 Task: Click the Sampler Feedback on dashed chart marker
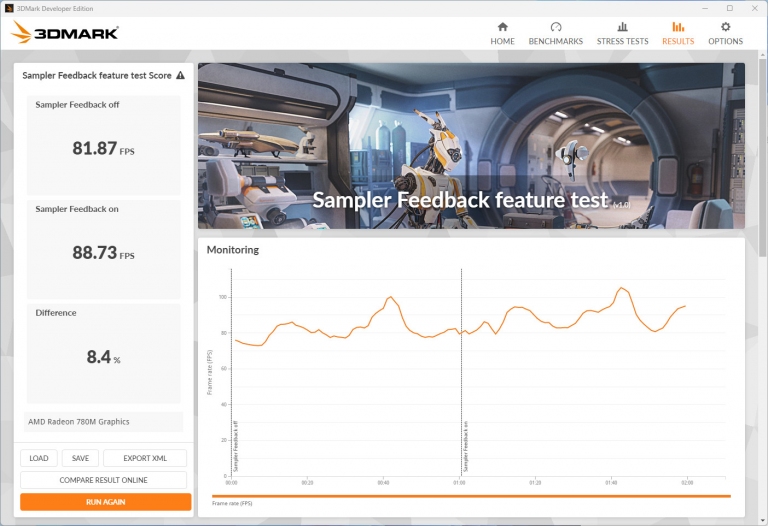pyautogui.click(x=461, y=372)
